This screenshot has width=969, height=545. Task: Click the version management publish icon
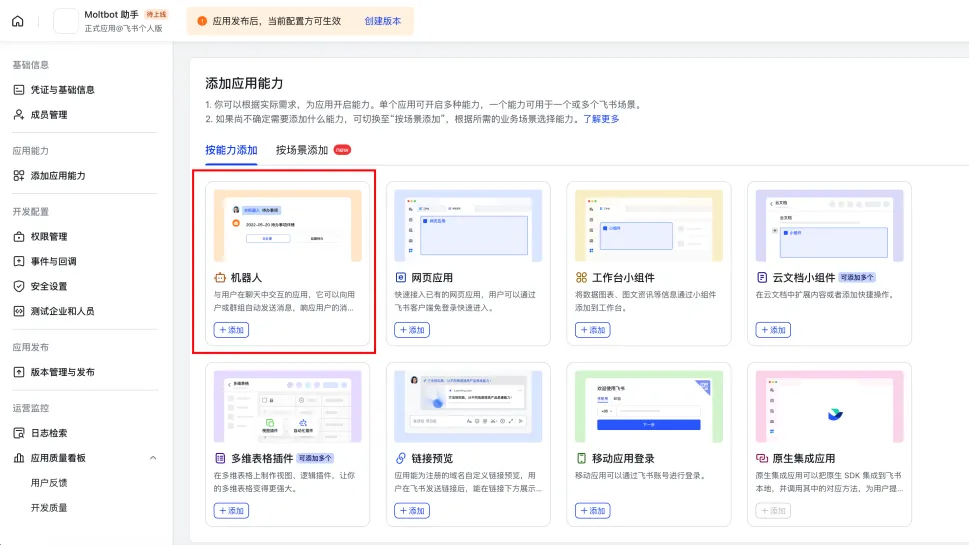[19, 372]
